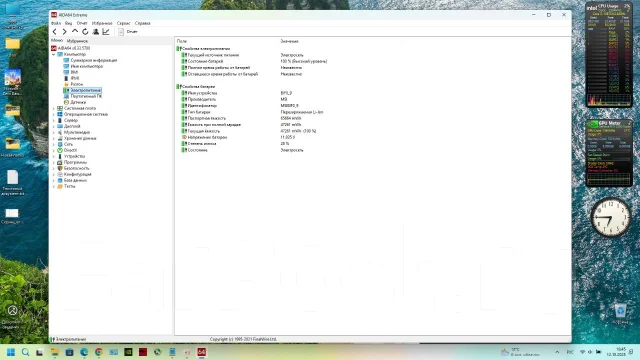Select the Состояние батарей row
The width and height of the screenshot is (640, 360).
pyautogui.click(x=205, y=61)
